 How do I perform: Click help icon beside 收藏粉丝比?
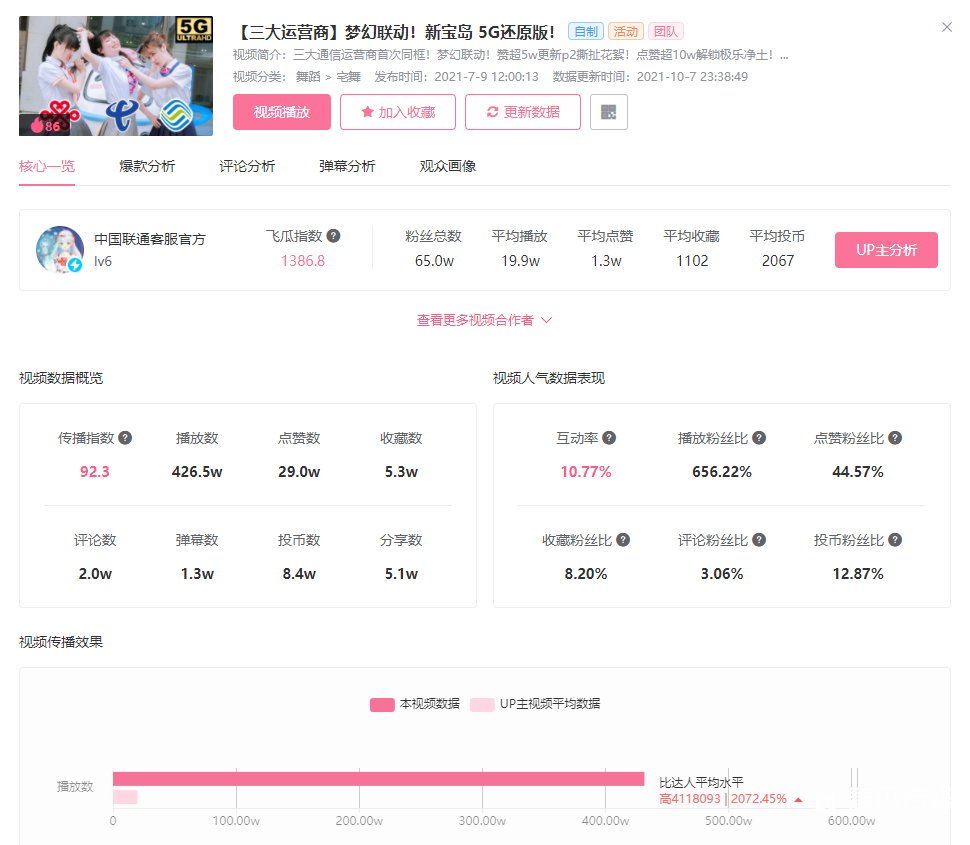[623, 540]
